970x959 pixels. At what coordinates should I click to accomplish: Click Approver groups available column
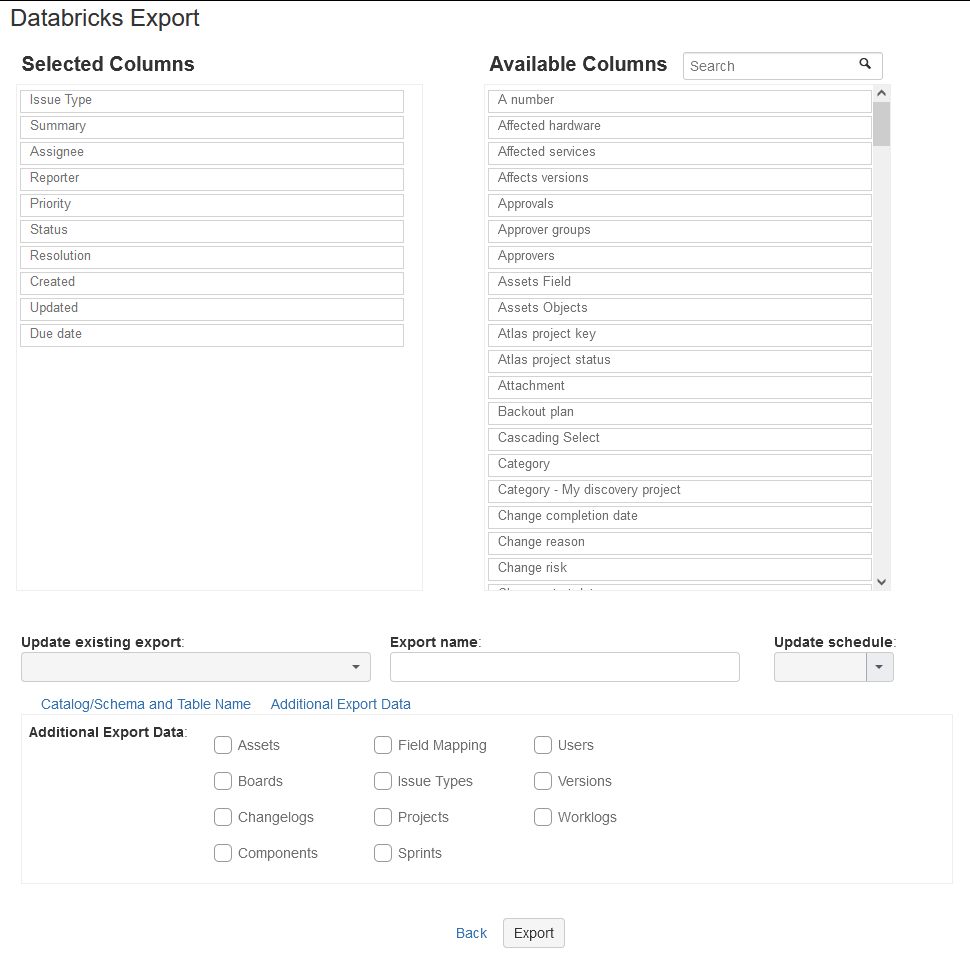click(680, 231)
